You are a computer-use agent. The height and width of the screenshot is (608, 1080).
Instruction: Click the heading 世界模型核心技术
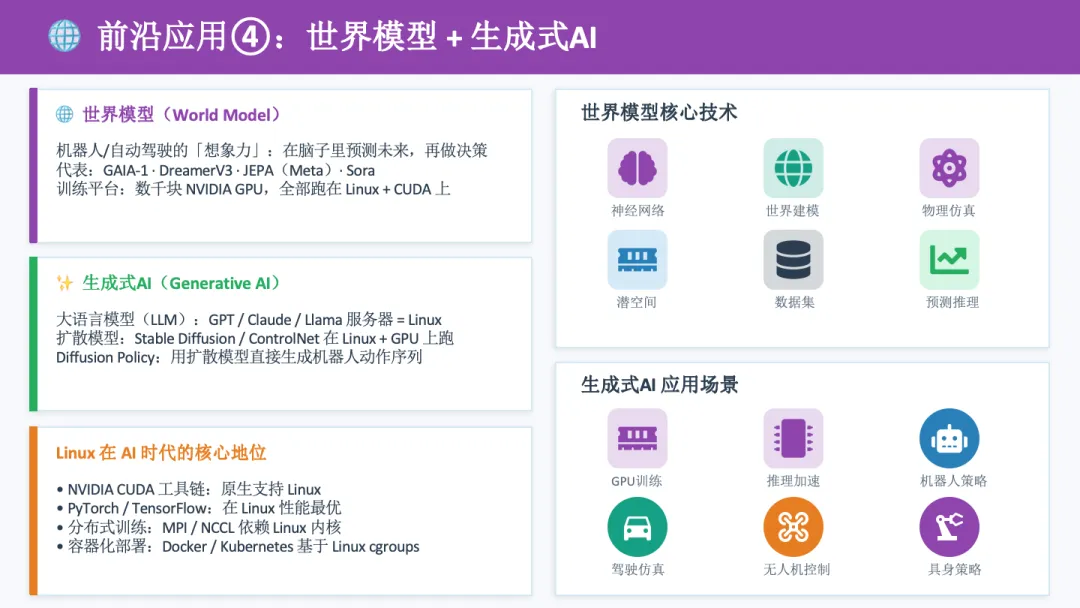point(659,112)
